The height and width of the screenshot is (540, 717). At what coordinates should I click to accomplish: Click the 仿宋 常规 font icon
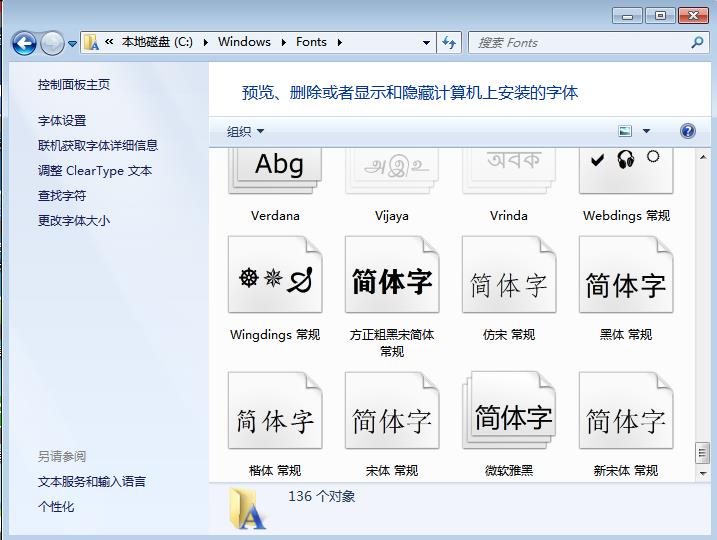509,277
